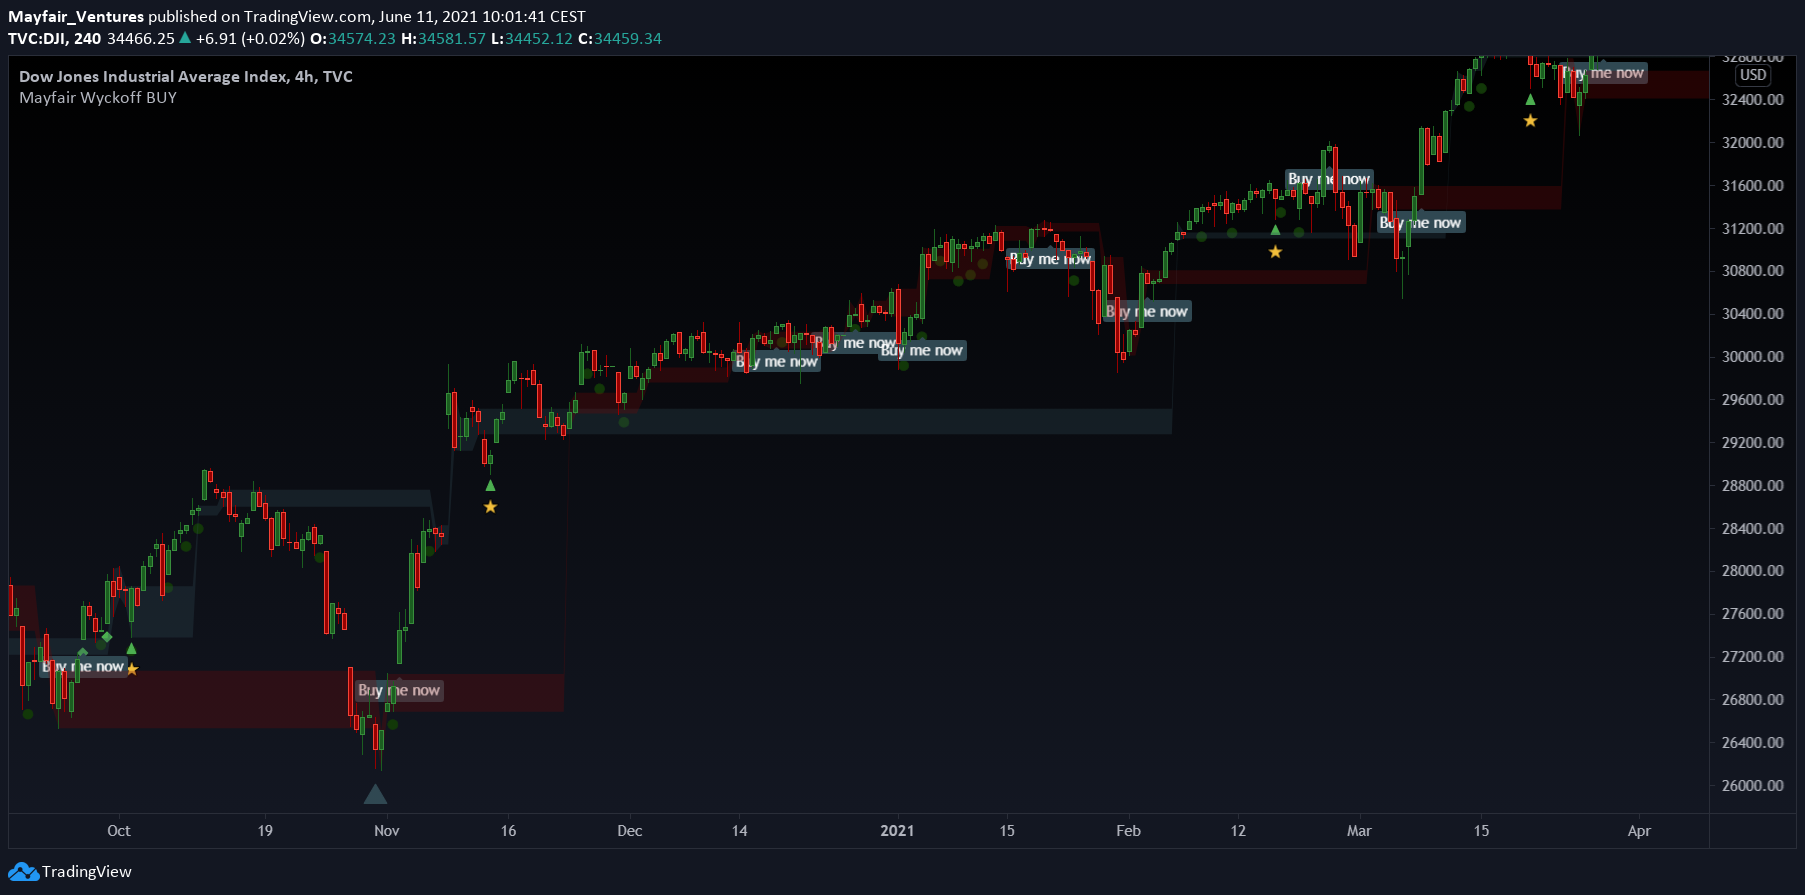
Task: Click the gold star under the February green arrow
Action: coord(1275,252)
